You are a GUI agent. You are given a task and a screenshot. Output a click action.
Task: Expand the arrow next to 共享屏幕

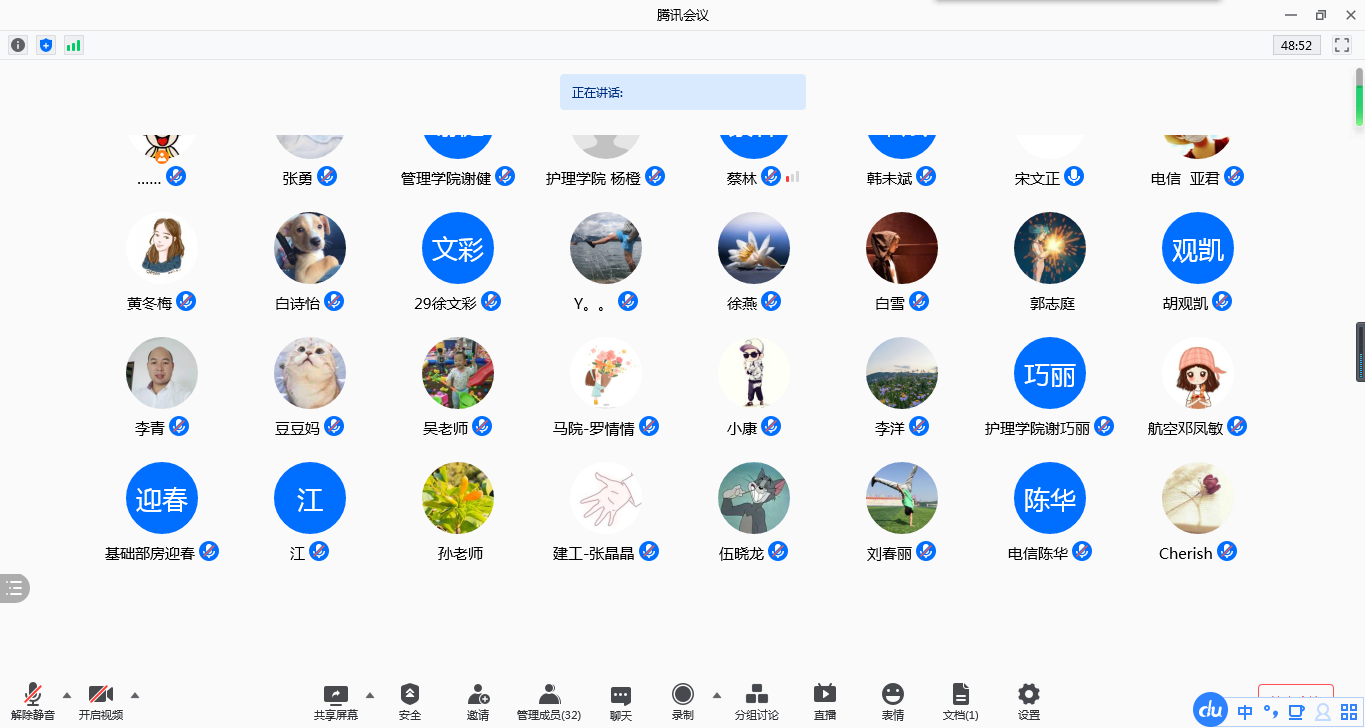tap(370, 695)
